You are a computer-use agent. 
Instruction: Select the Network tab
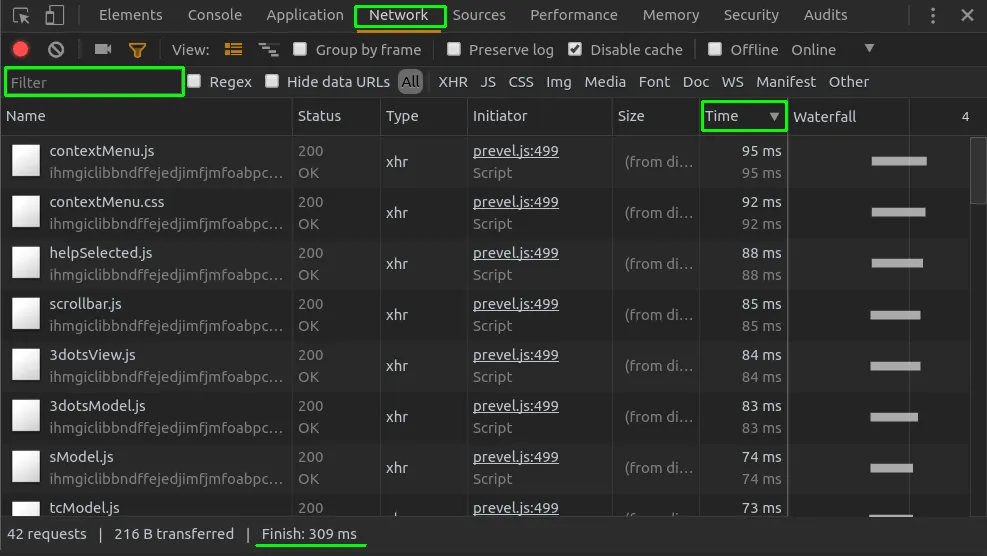[398, 15]
